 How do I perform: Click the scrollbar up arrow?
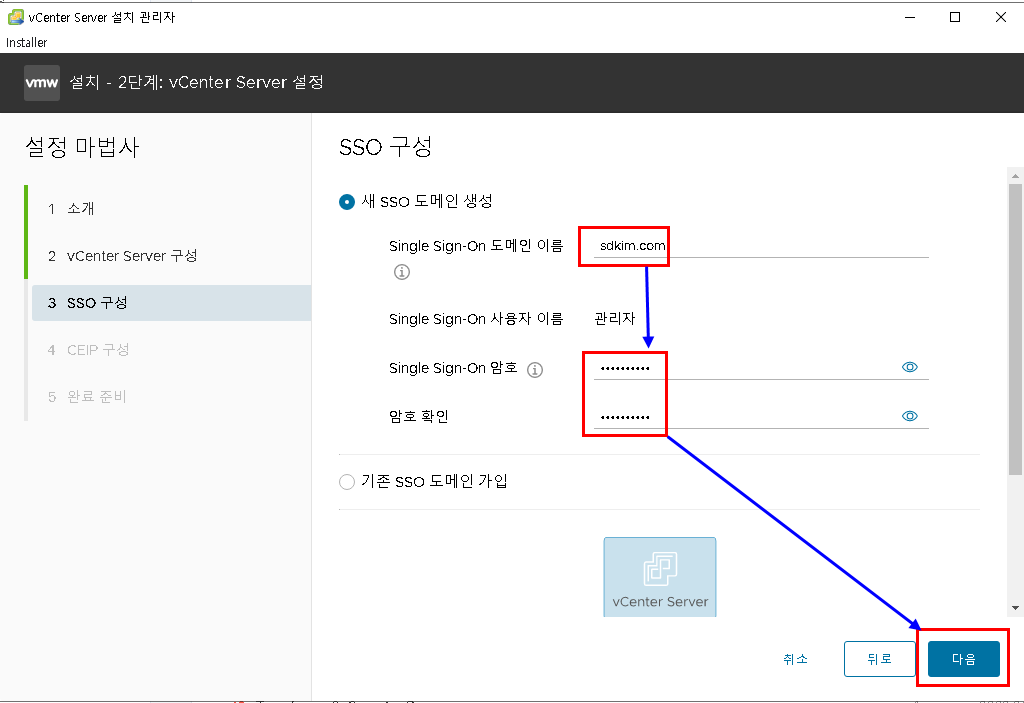[1015, 176]
